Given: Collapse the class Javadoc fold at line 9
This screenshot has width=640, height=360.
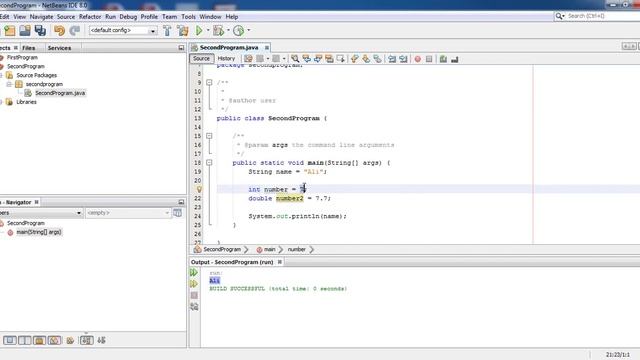Looking at the screenshot, I should coord(209,82).
